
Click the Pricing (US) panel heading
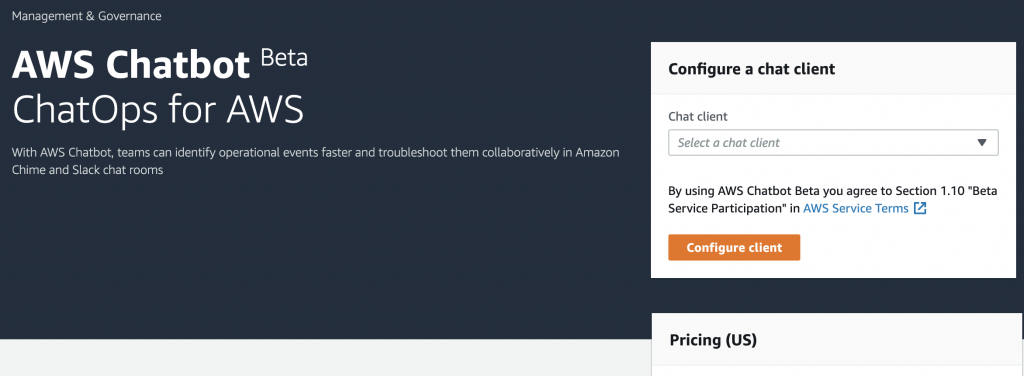pos(713,340)
